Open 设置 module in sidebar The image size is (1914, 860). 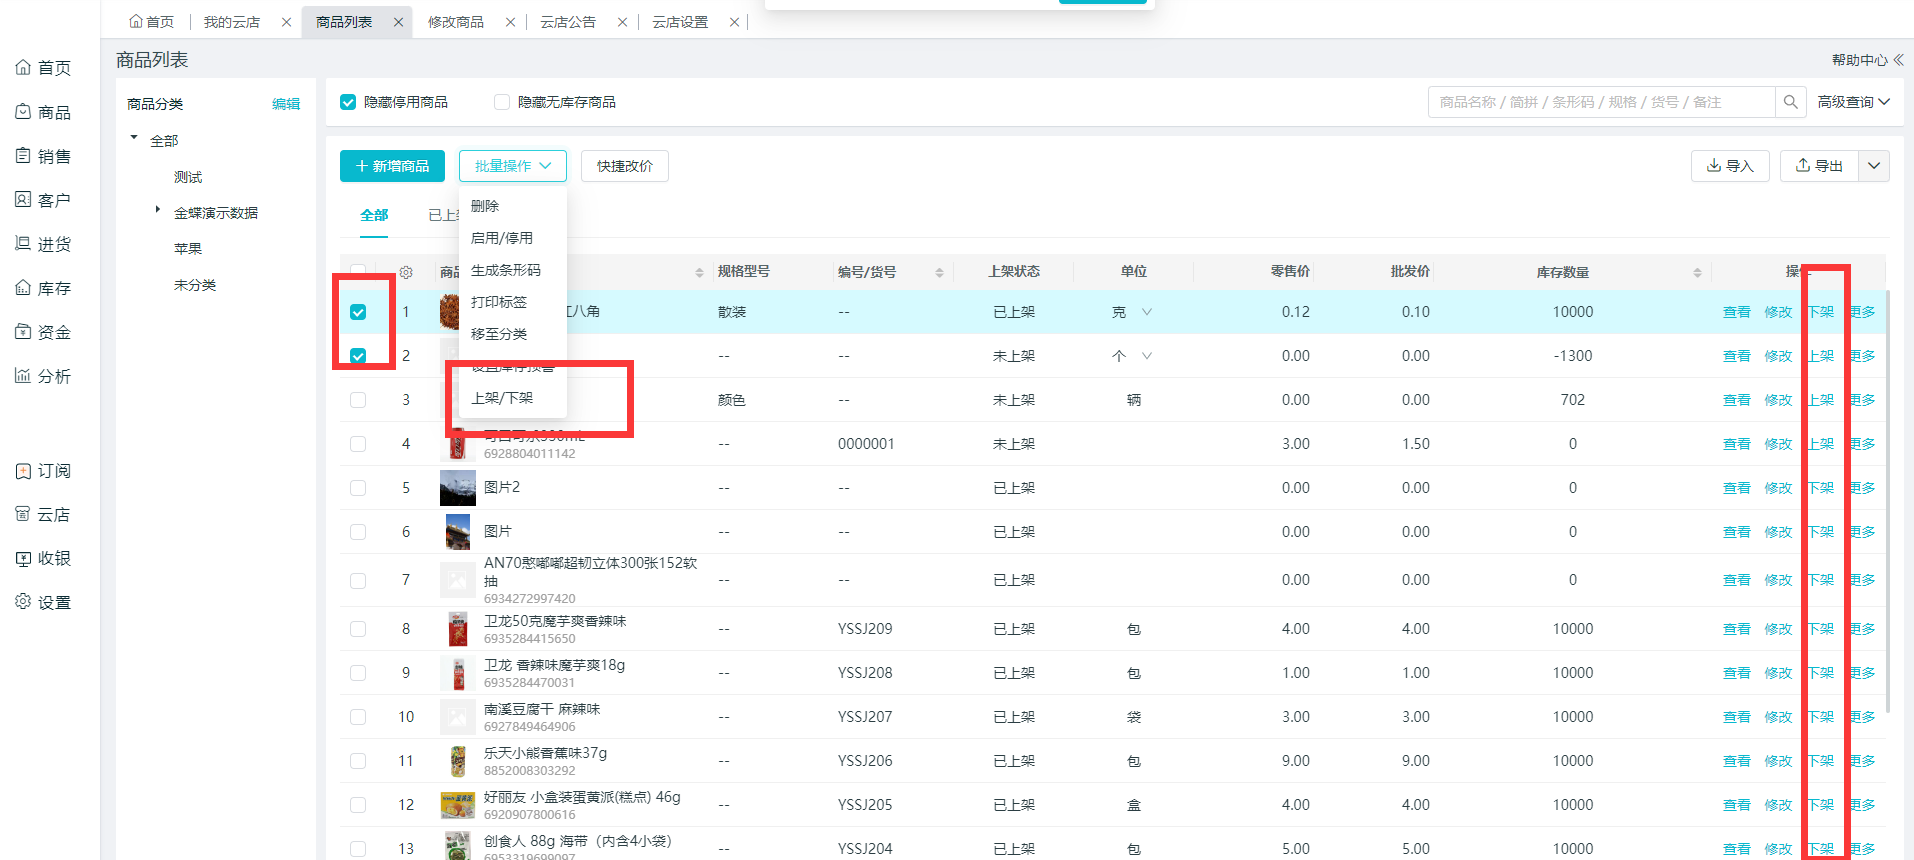43,602
